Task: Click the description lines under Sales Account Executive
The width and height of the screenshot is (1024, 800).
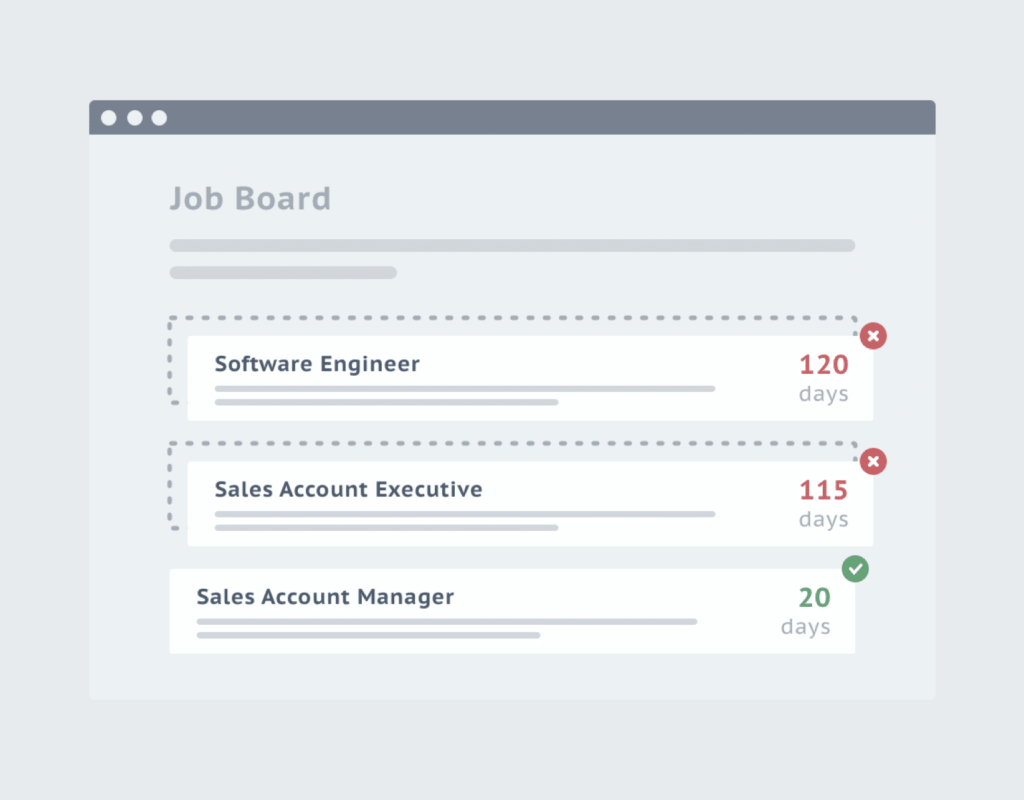Action: click(x=465, y=521)
